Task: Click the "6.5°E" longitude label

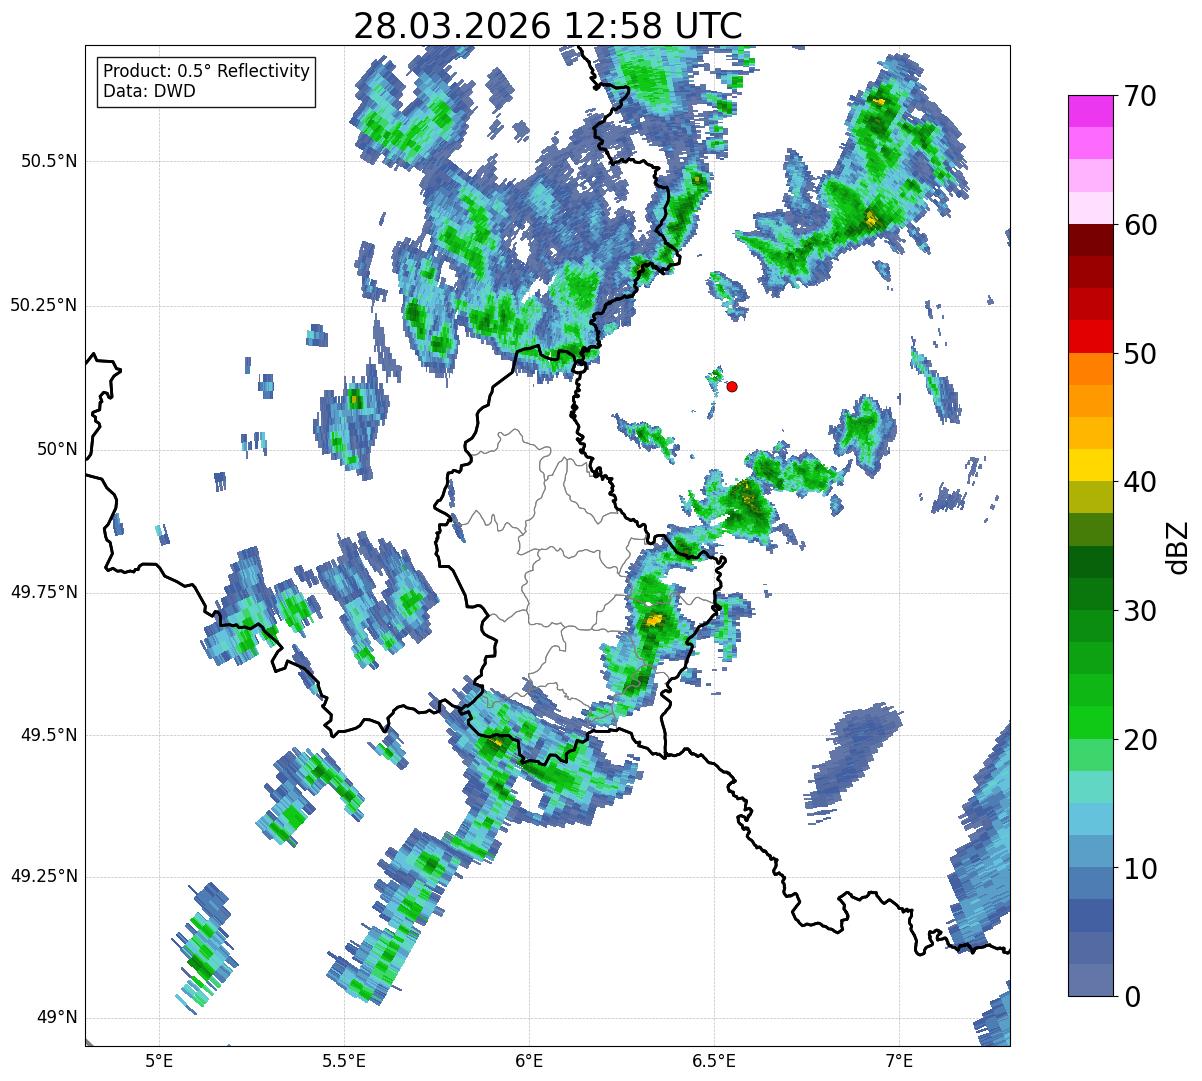Action: [x=714, y=1060]
